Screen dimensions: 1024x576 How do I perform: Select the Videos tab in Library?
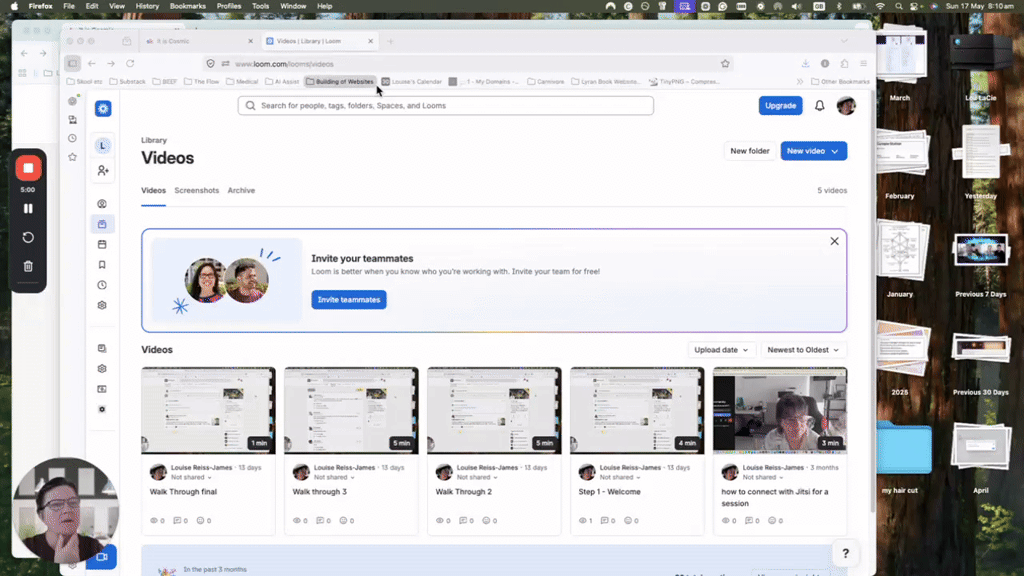[x=153, y=191]
